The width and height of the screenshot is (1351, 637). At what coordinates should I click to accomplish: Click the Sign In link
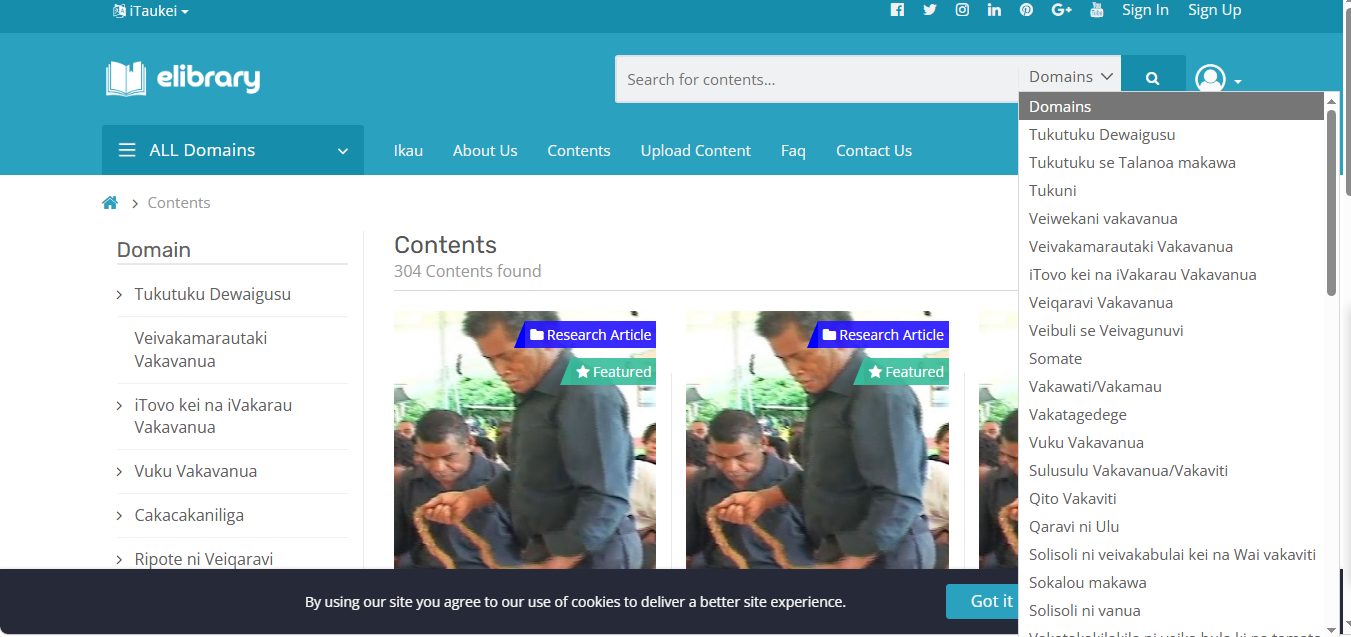click(x=1145, y=10)
